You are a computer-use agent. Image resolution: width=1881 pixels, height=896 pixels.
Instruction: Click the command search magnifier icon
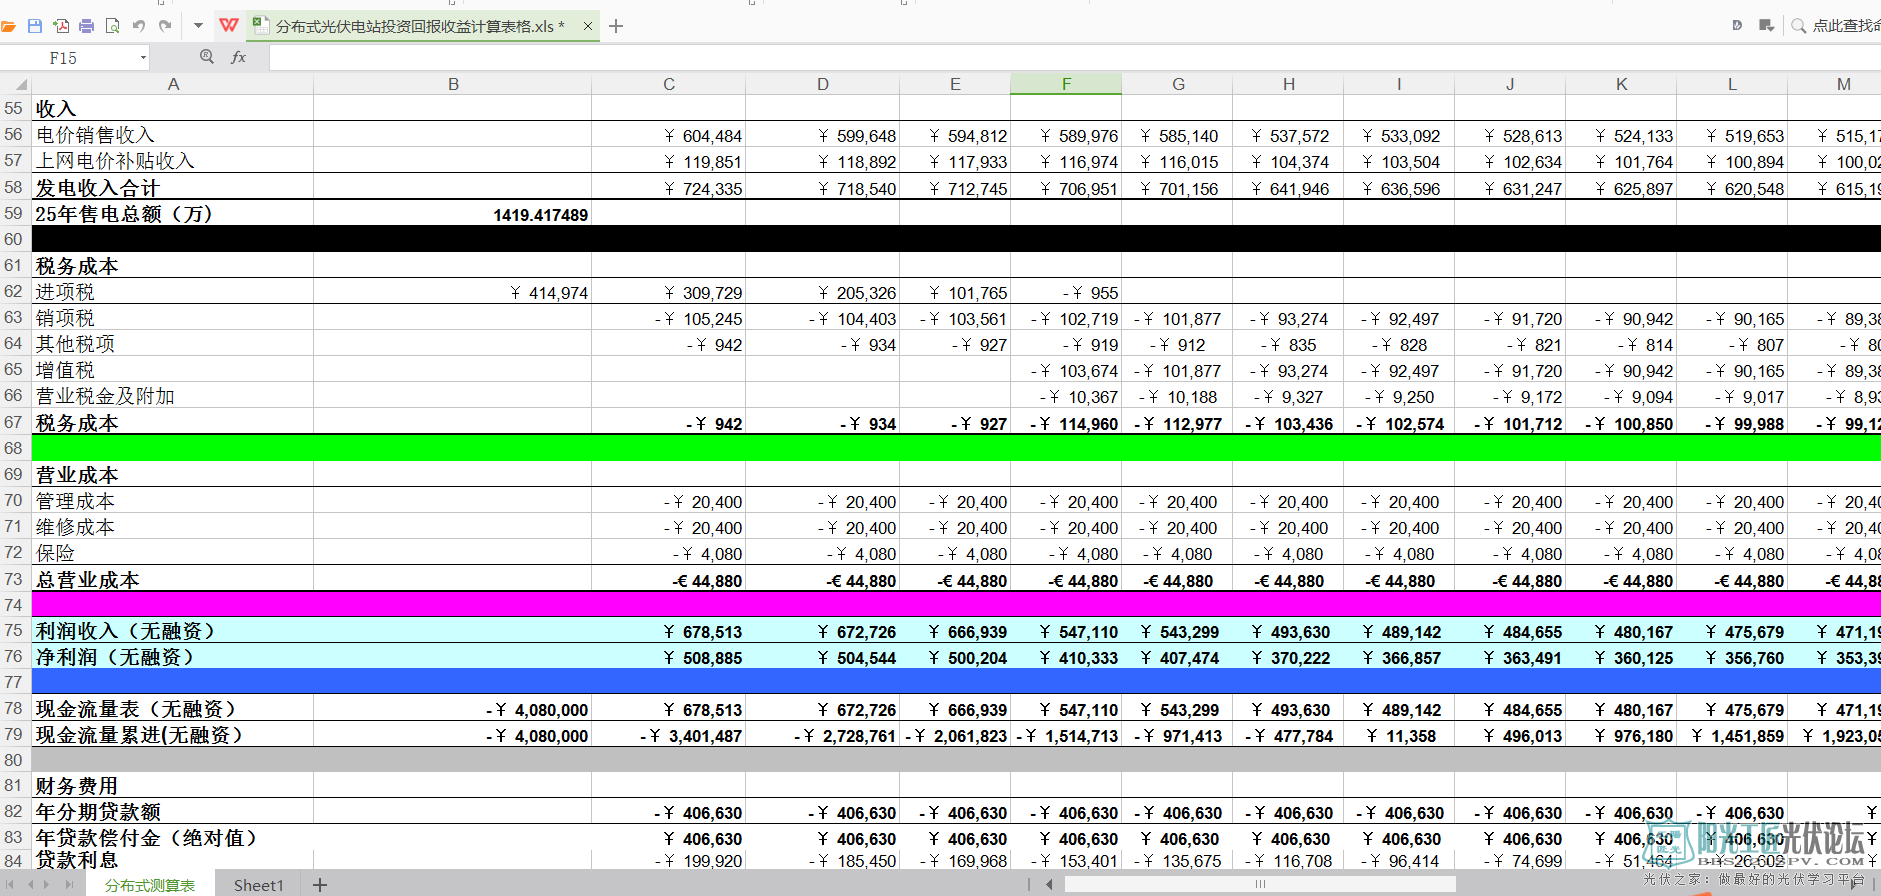pyautogui.click(x=1799, y=26)
